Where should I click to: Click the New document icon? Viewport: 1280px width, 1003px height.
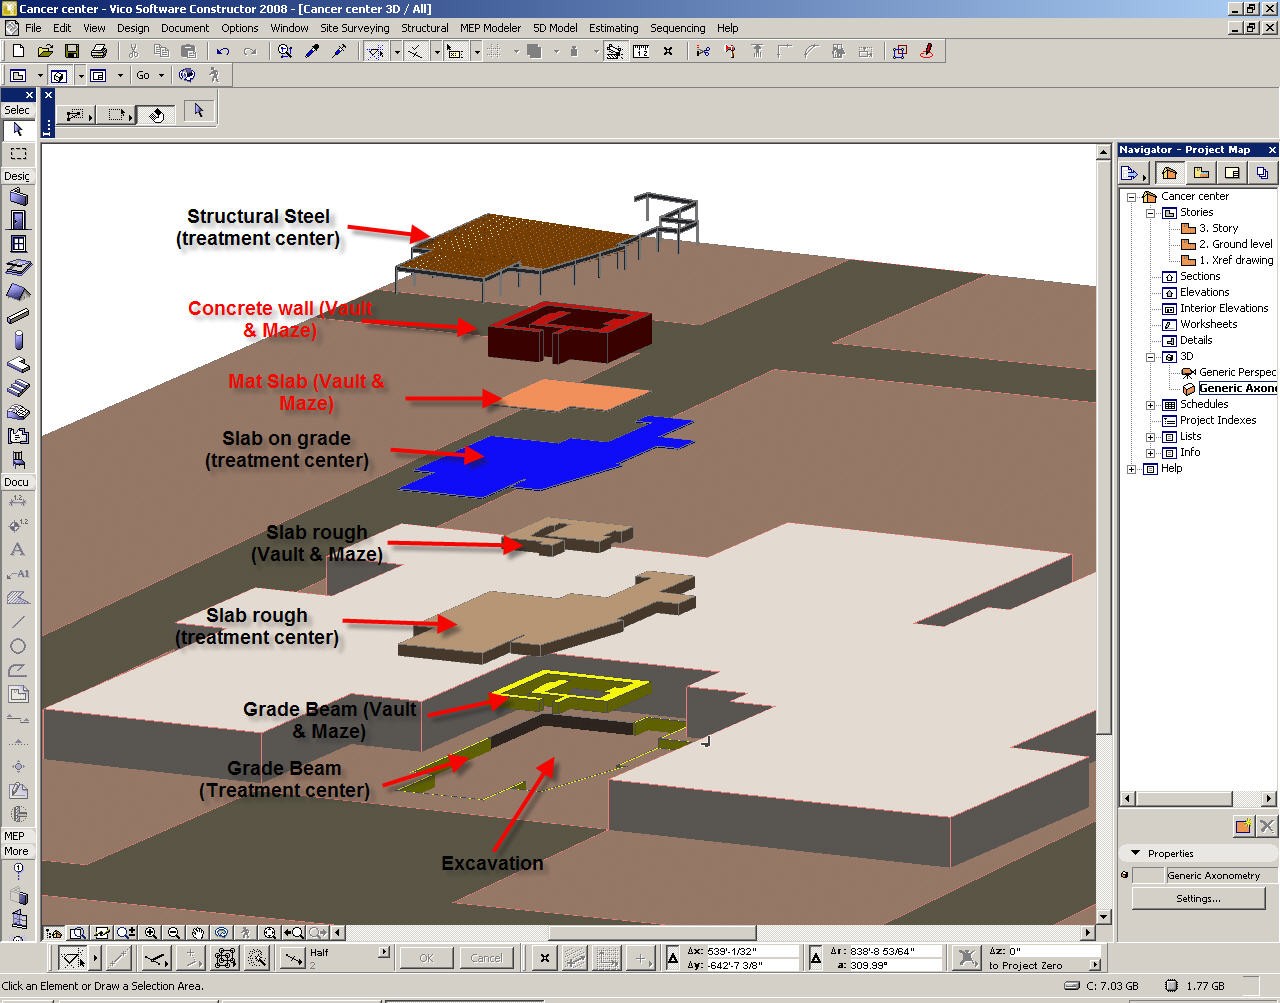click(x=18, y=51)
